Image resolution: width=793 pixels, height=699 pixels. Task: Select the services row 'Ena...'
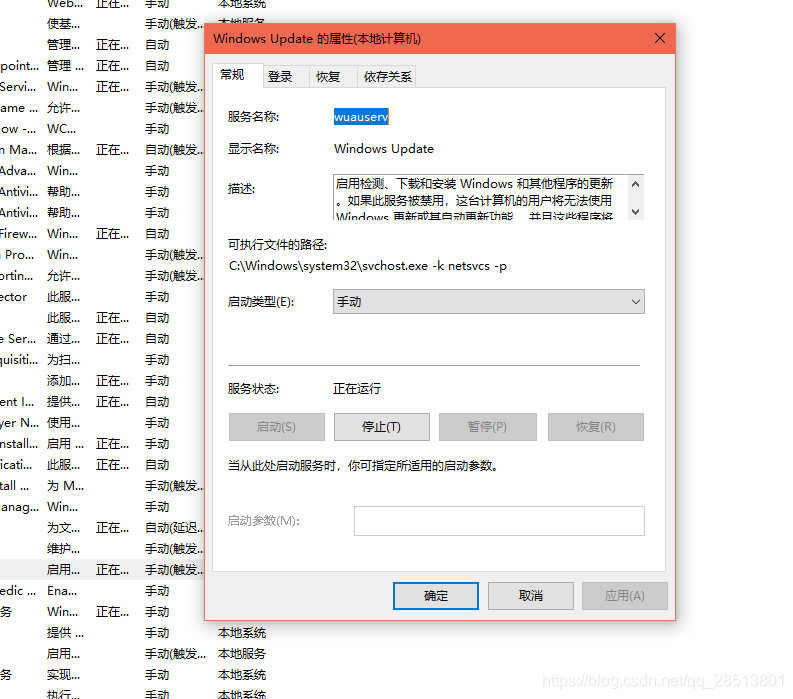pyautogui.click(x=102, y=591)
